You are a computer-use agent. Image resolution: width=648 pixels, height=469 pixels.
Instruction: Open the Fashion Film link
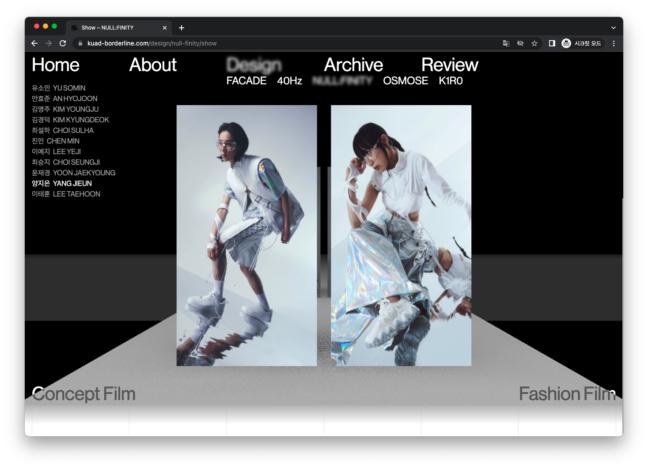tap(566, 394)
